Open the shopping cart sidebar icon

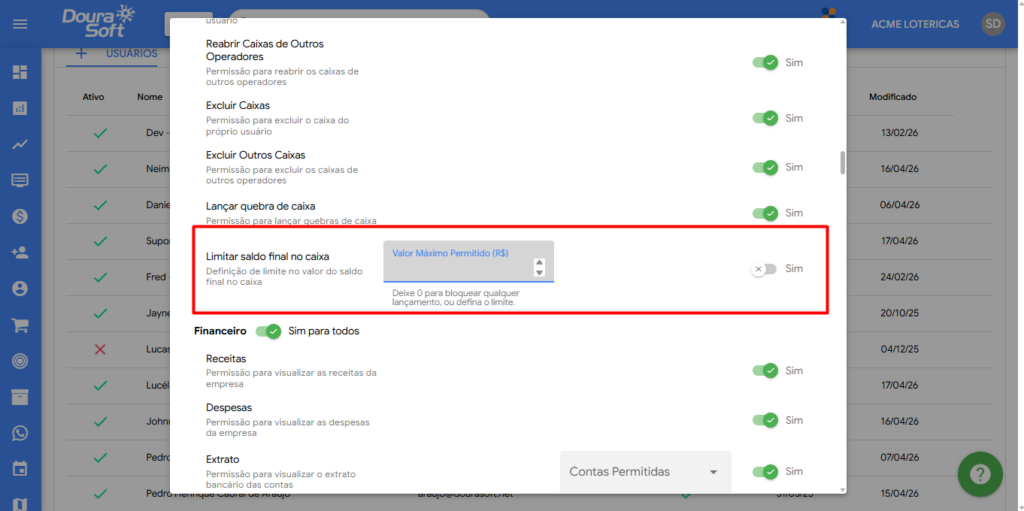(x=20, y=325)
